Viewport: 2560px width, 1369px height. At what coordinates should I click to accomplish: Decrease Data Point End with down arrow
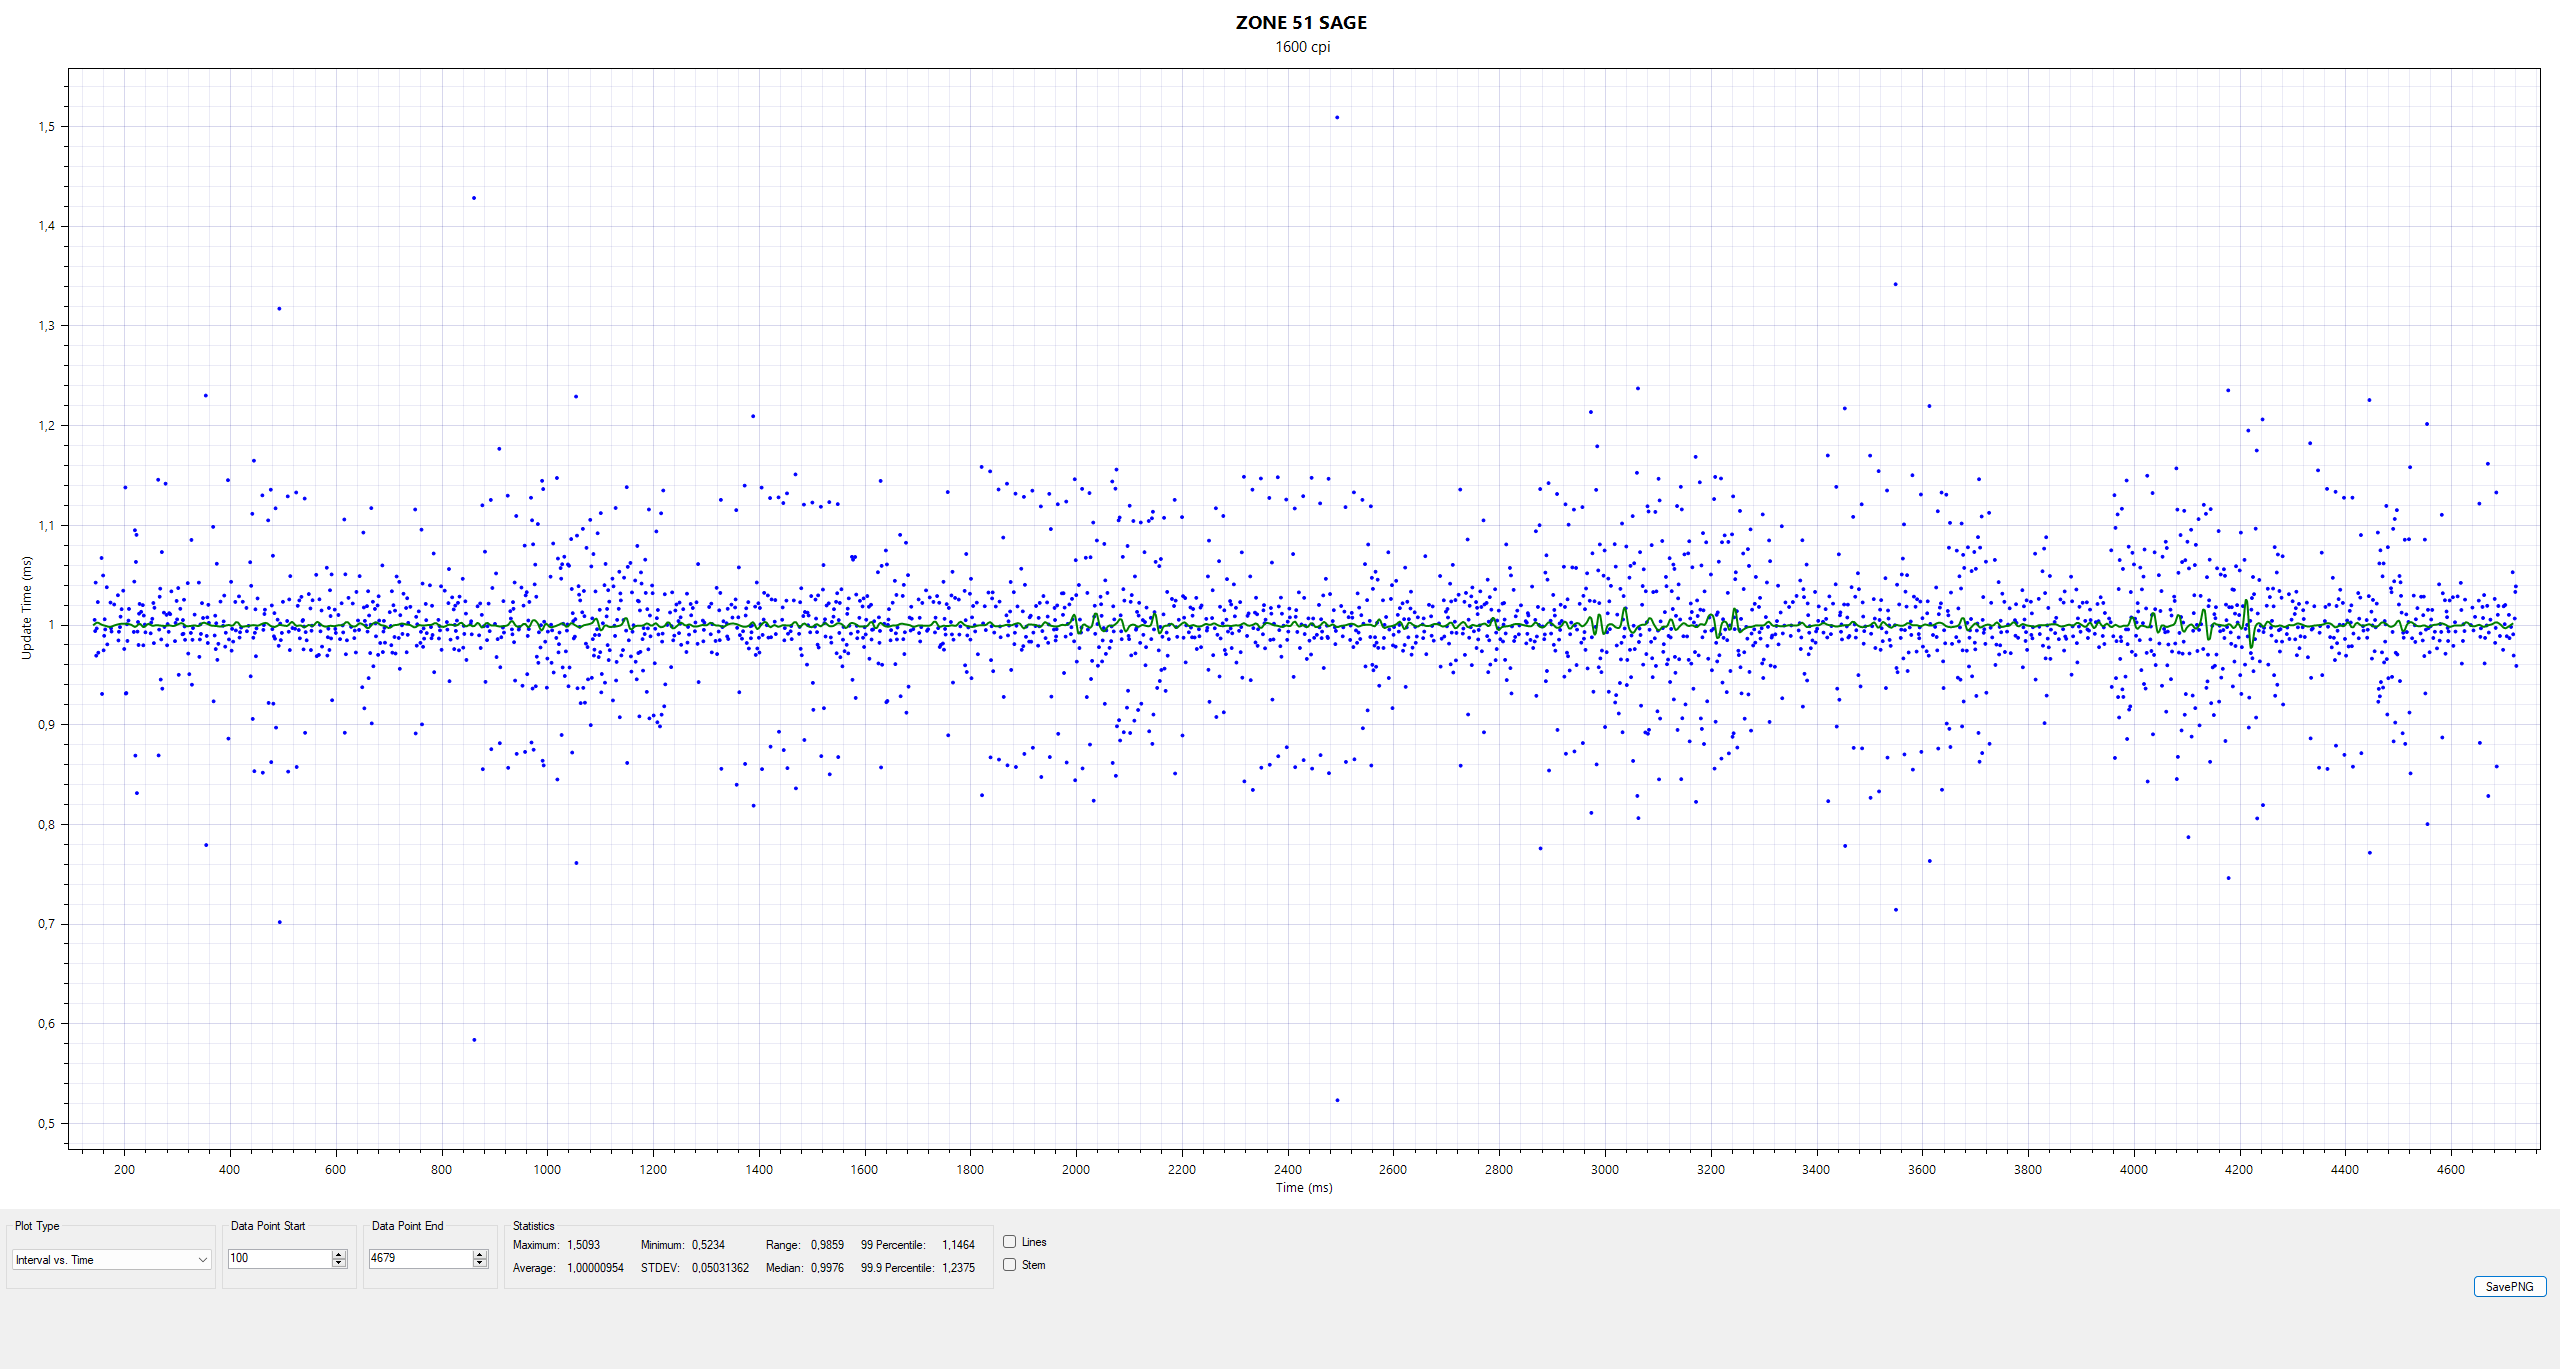[480, 1263]
